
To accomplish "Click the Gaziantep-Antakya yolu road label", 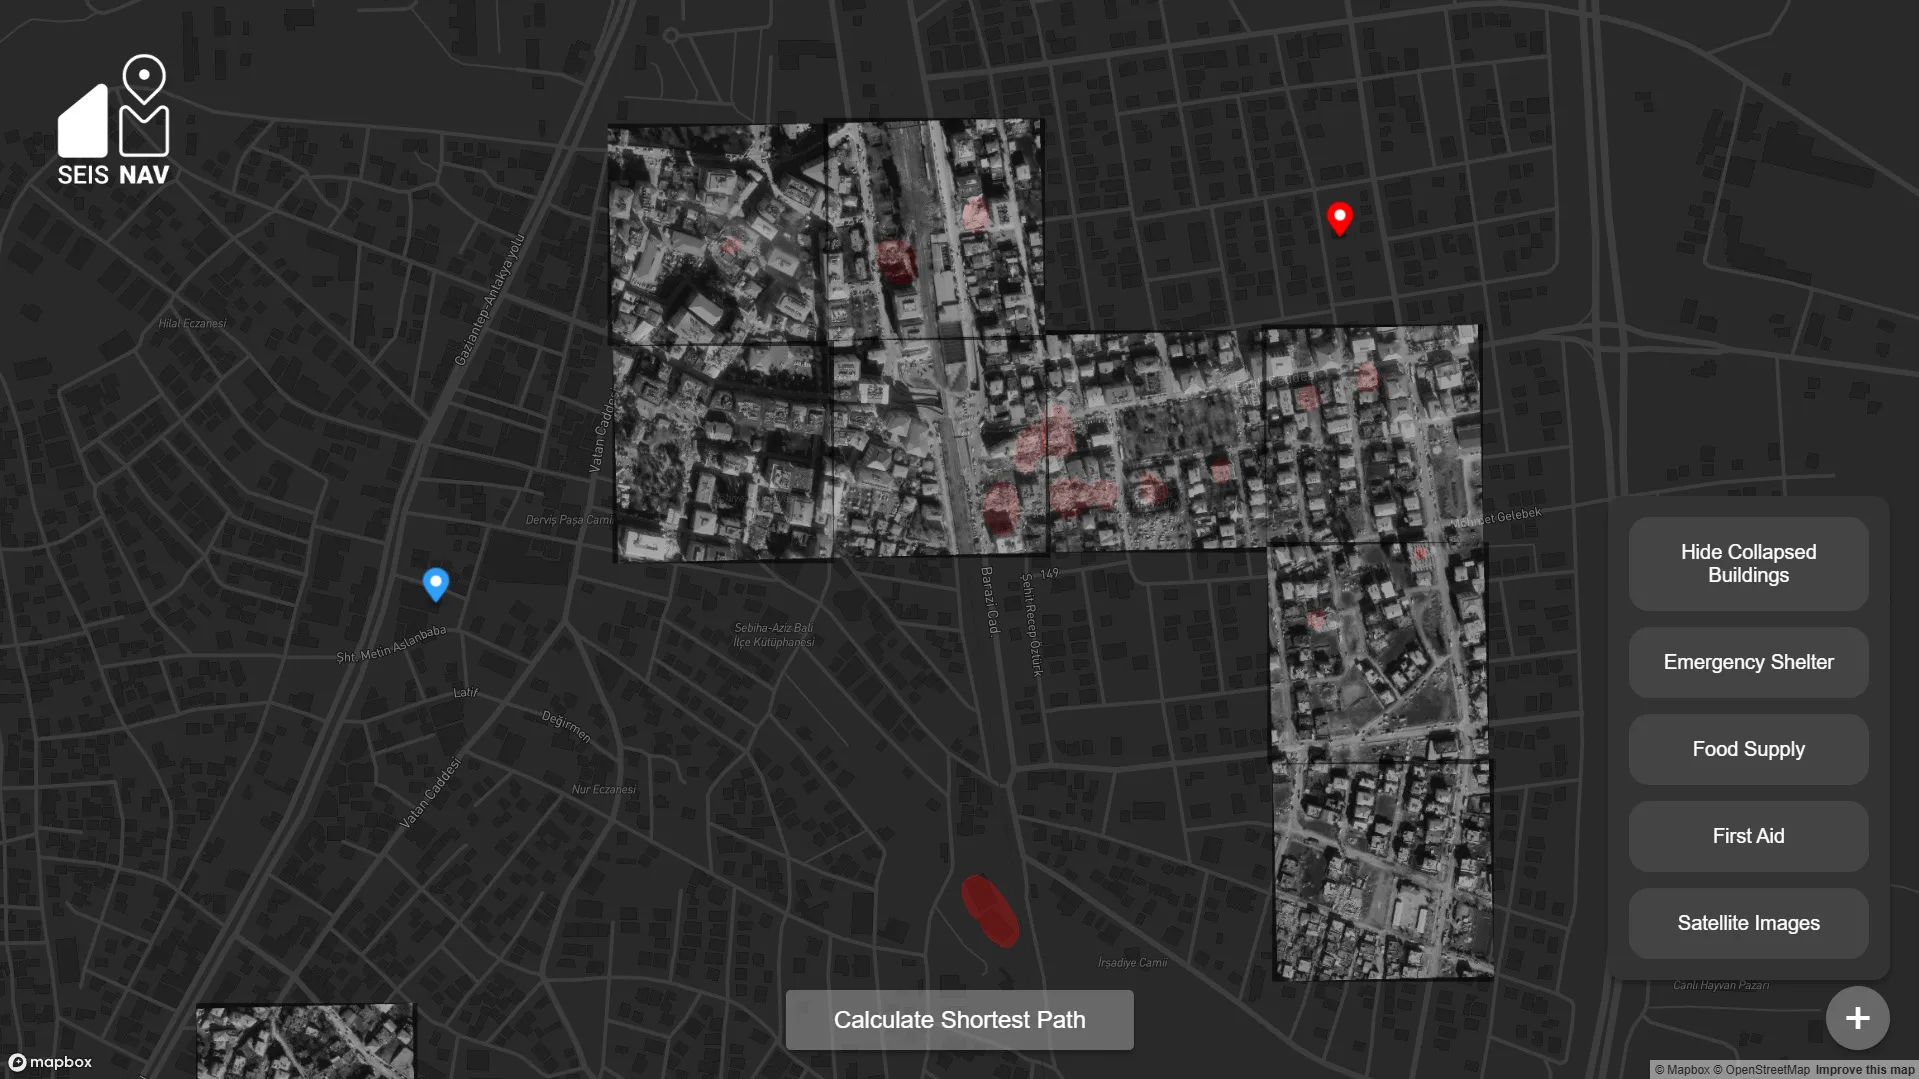I will tap(490, 300).
